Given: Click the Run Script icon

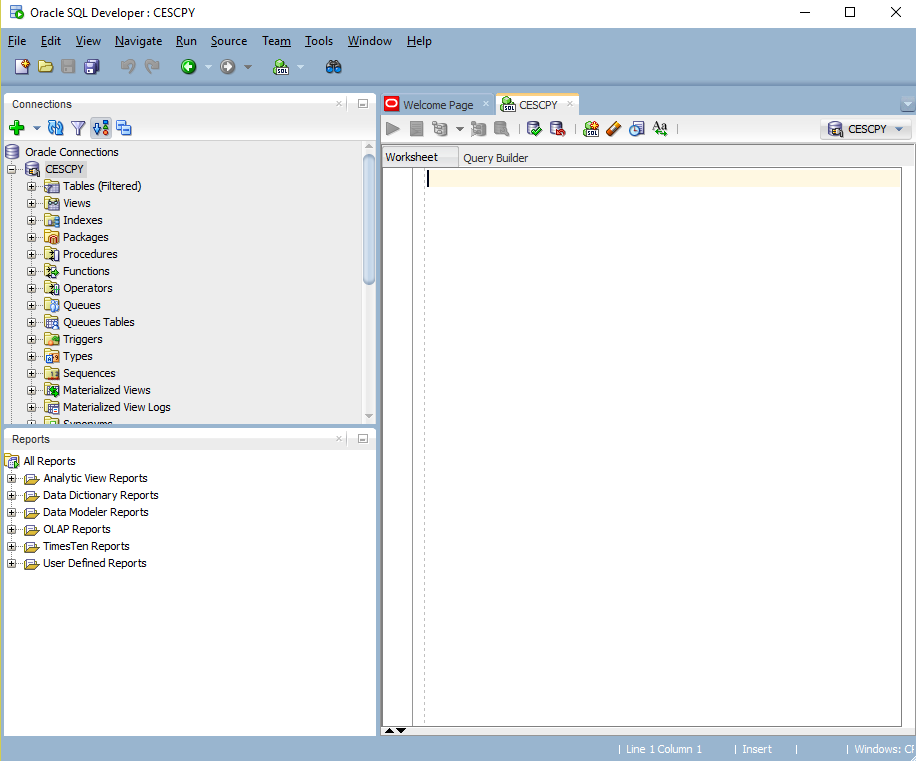Looking at the screenshot, I should (x=417, y=128).
